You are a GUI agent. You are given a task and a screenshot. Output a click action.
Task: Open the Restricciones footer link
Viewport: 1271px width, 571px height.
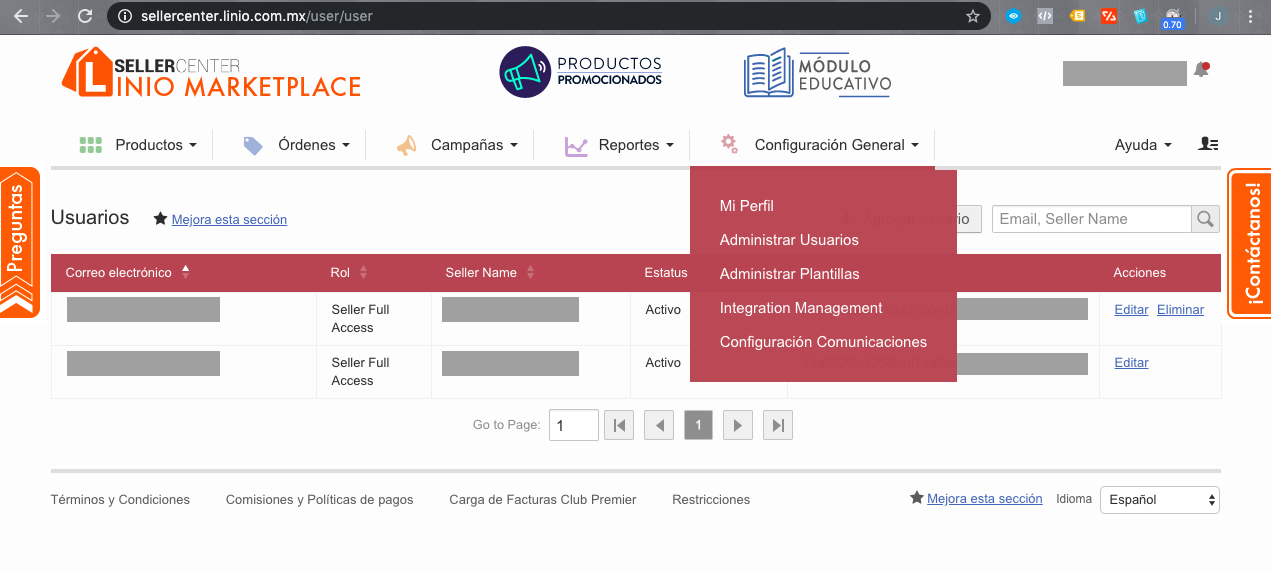(711, 500)
